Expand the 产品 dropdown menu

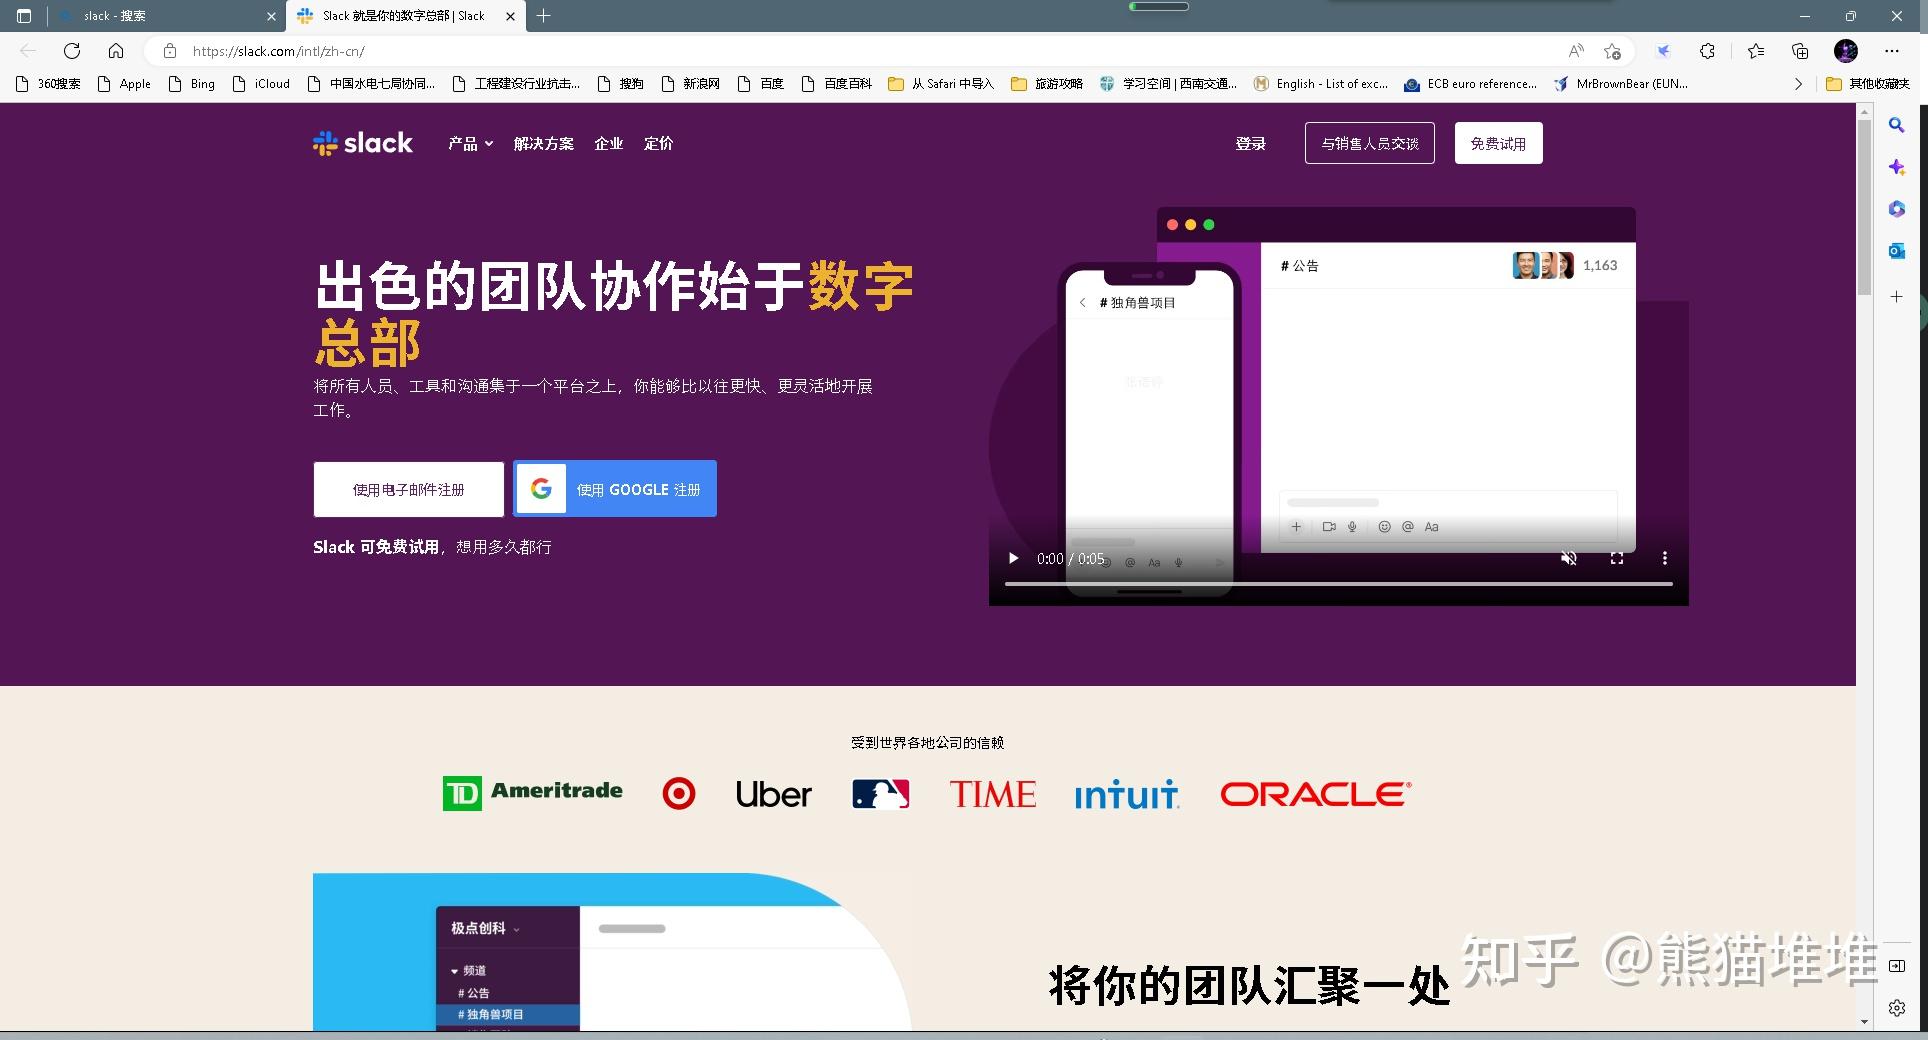470,144
